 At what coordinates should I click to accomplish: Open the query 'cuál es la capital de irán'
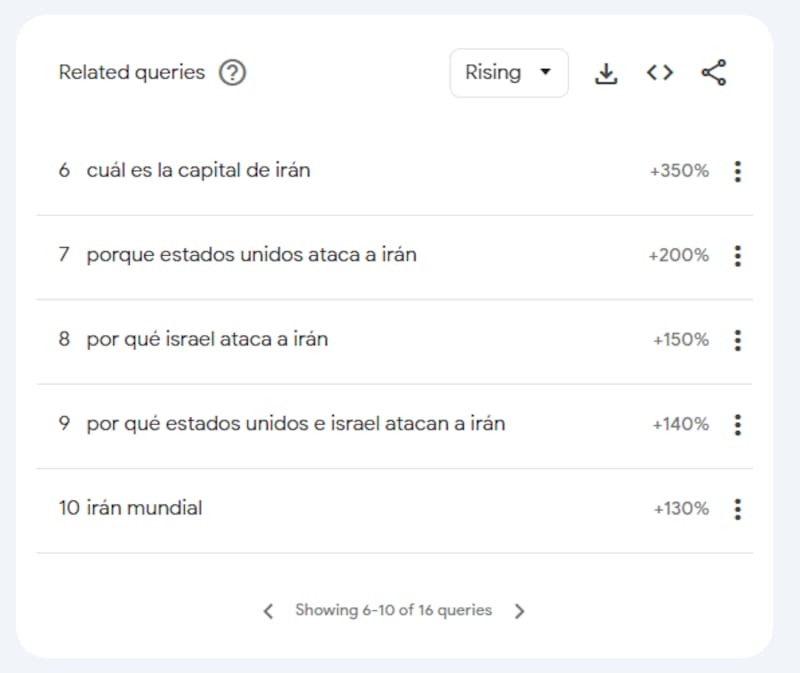pyautogui.click(x=198, y=171)
